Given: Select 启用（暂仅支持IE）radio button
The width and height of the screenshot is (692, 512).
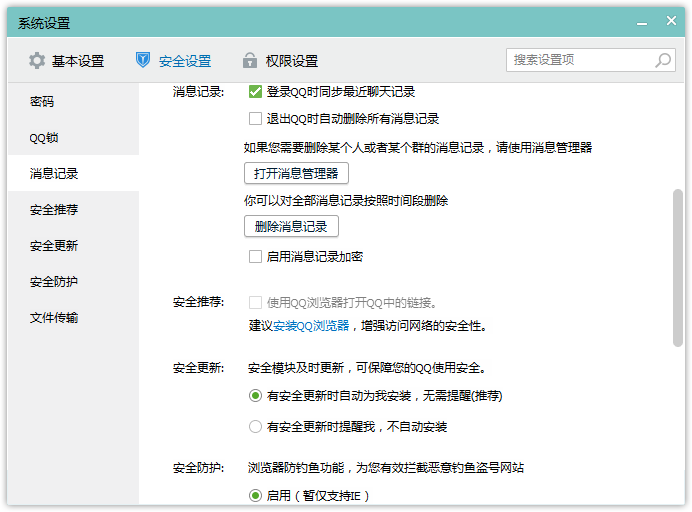Looking at the screenshot, I should pyautogui.click(x=255, y=495).
